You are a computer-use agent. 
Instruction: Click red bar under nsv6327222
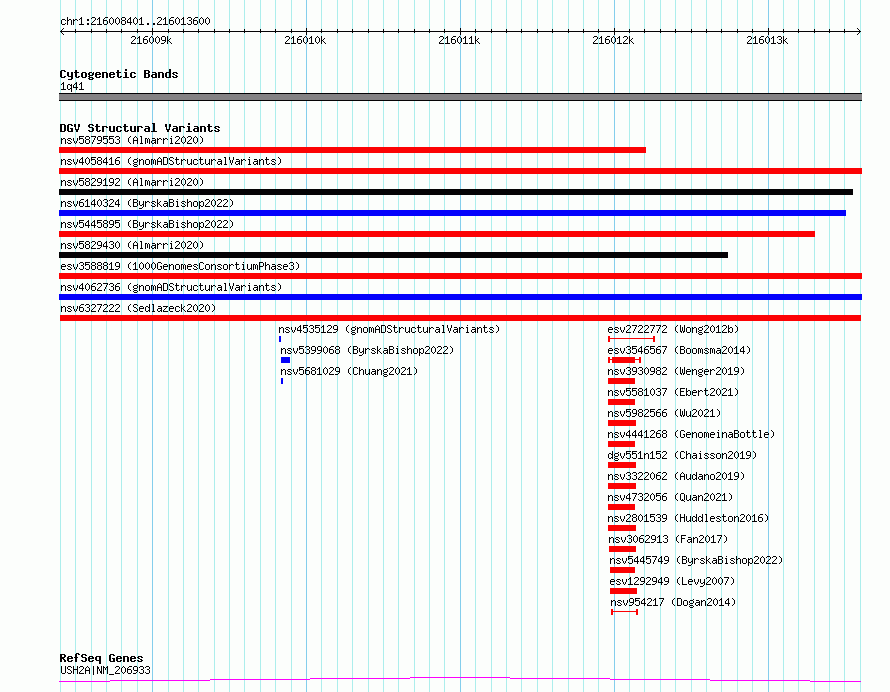460,318
